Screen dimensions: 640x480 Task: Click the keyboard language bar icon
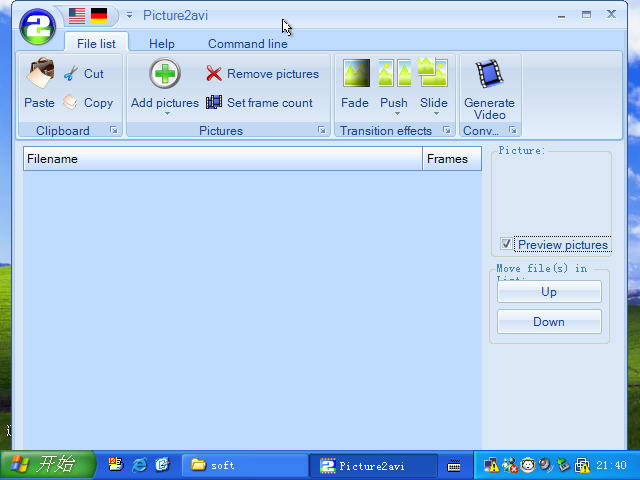pos(454,465)
